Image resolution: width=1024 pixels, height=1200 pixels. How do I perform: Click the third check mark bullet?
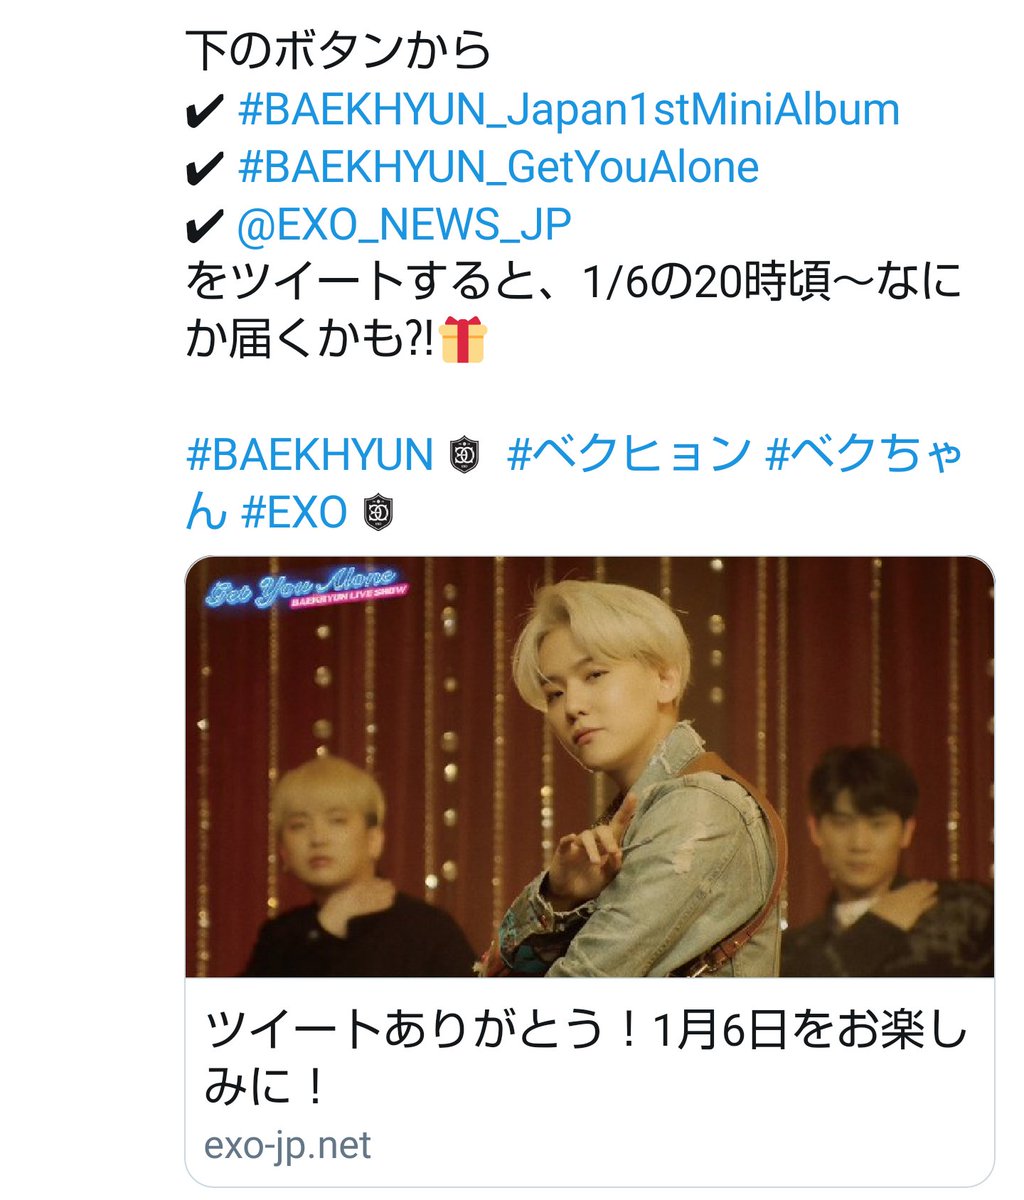[205, 227]
